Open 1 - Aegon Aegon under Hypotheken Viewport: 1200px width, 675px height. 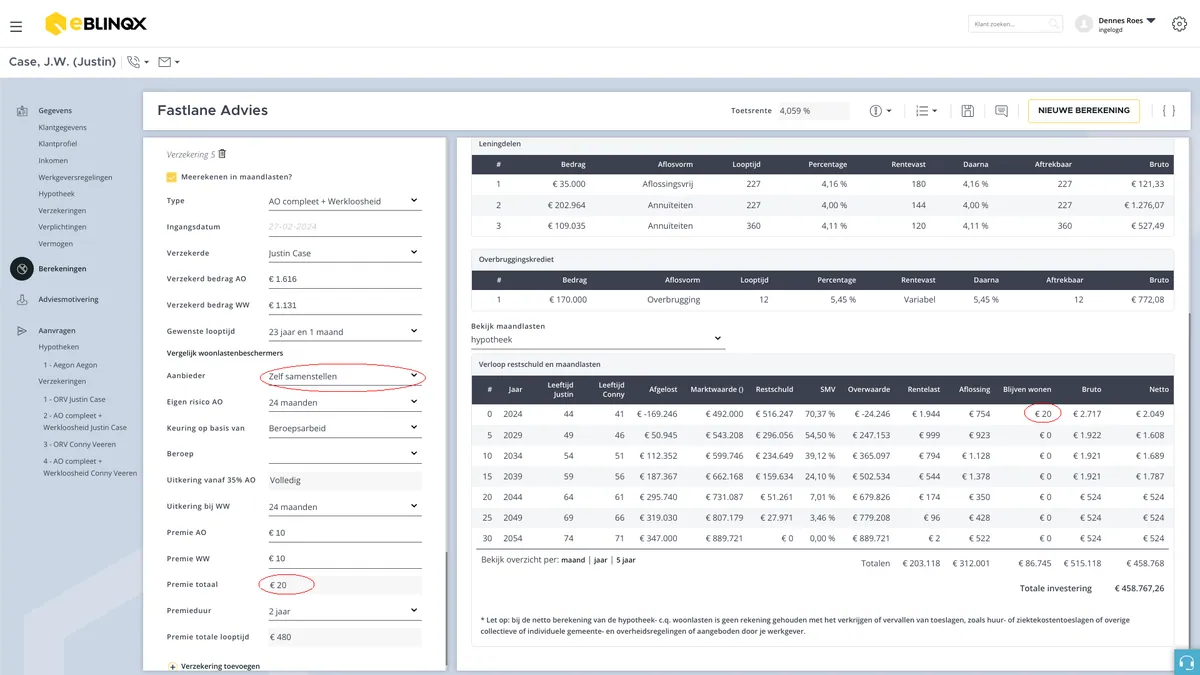tap(70, 365)
